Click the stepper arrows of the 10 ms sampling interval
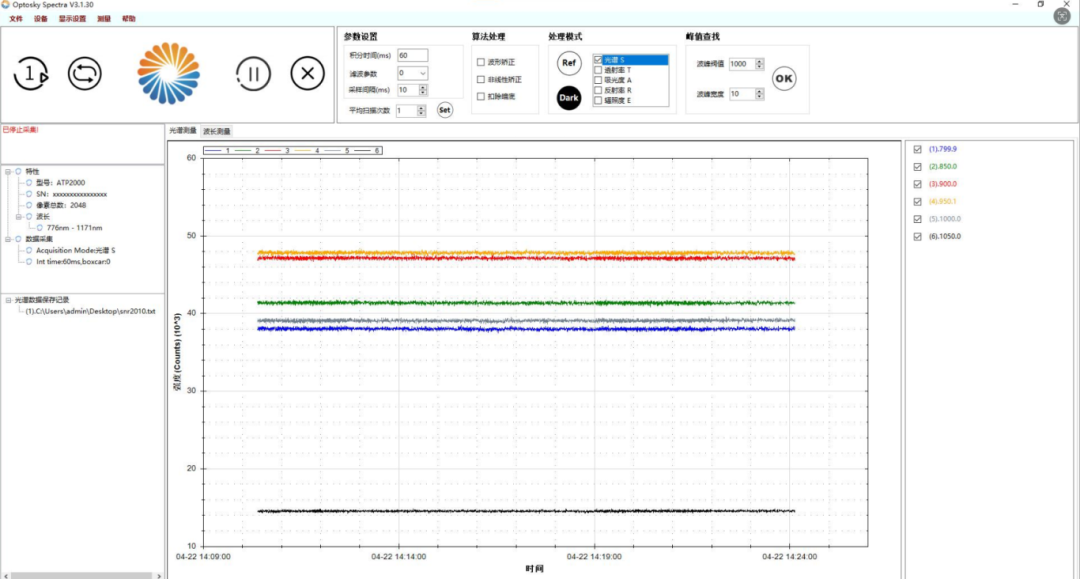This screenshot has width=1080, height=579. (423, 90)
